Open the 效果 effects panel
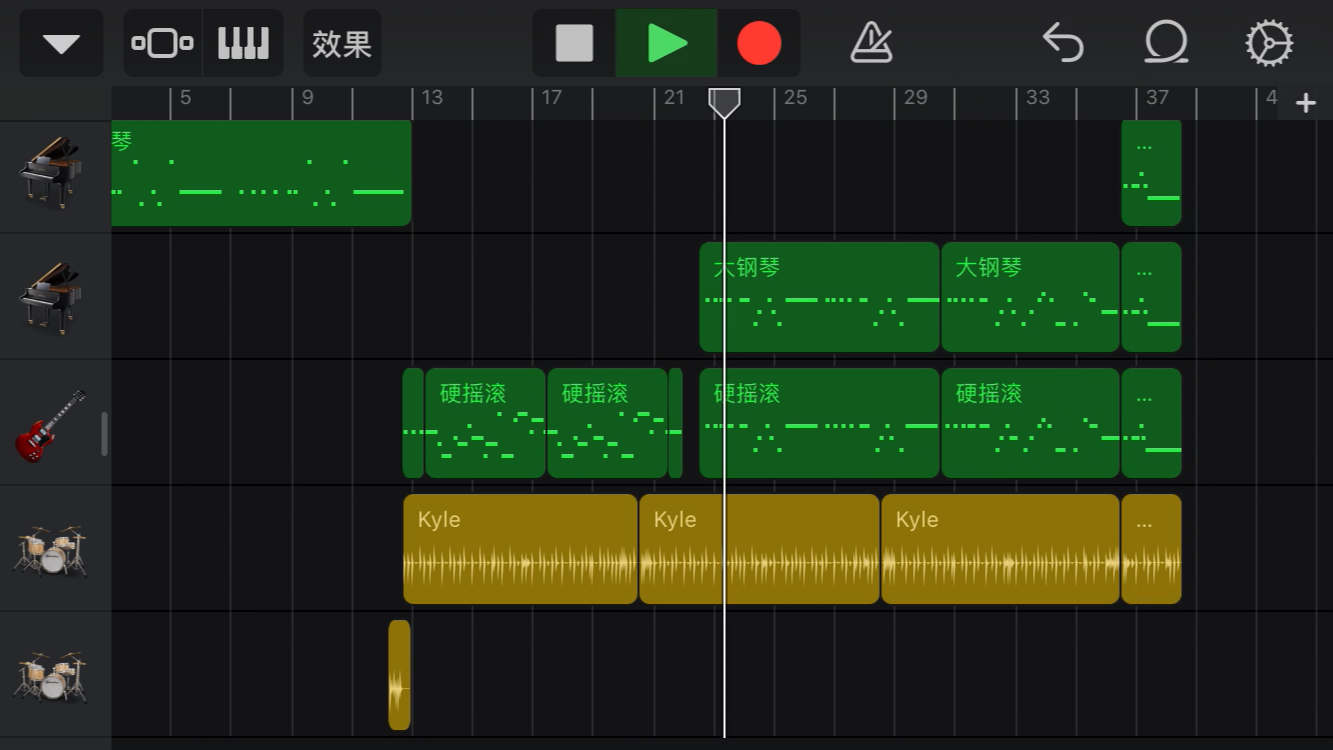This screenshot has width=1333, height=750. tap(342, 43)
